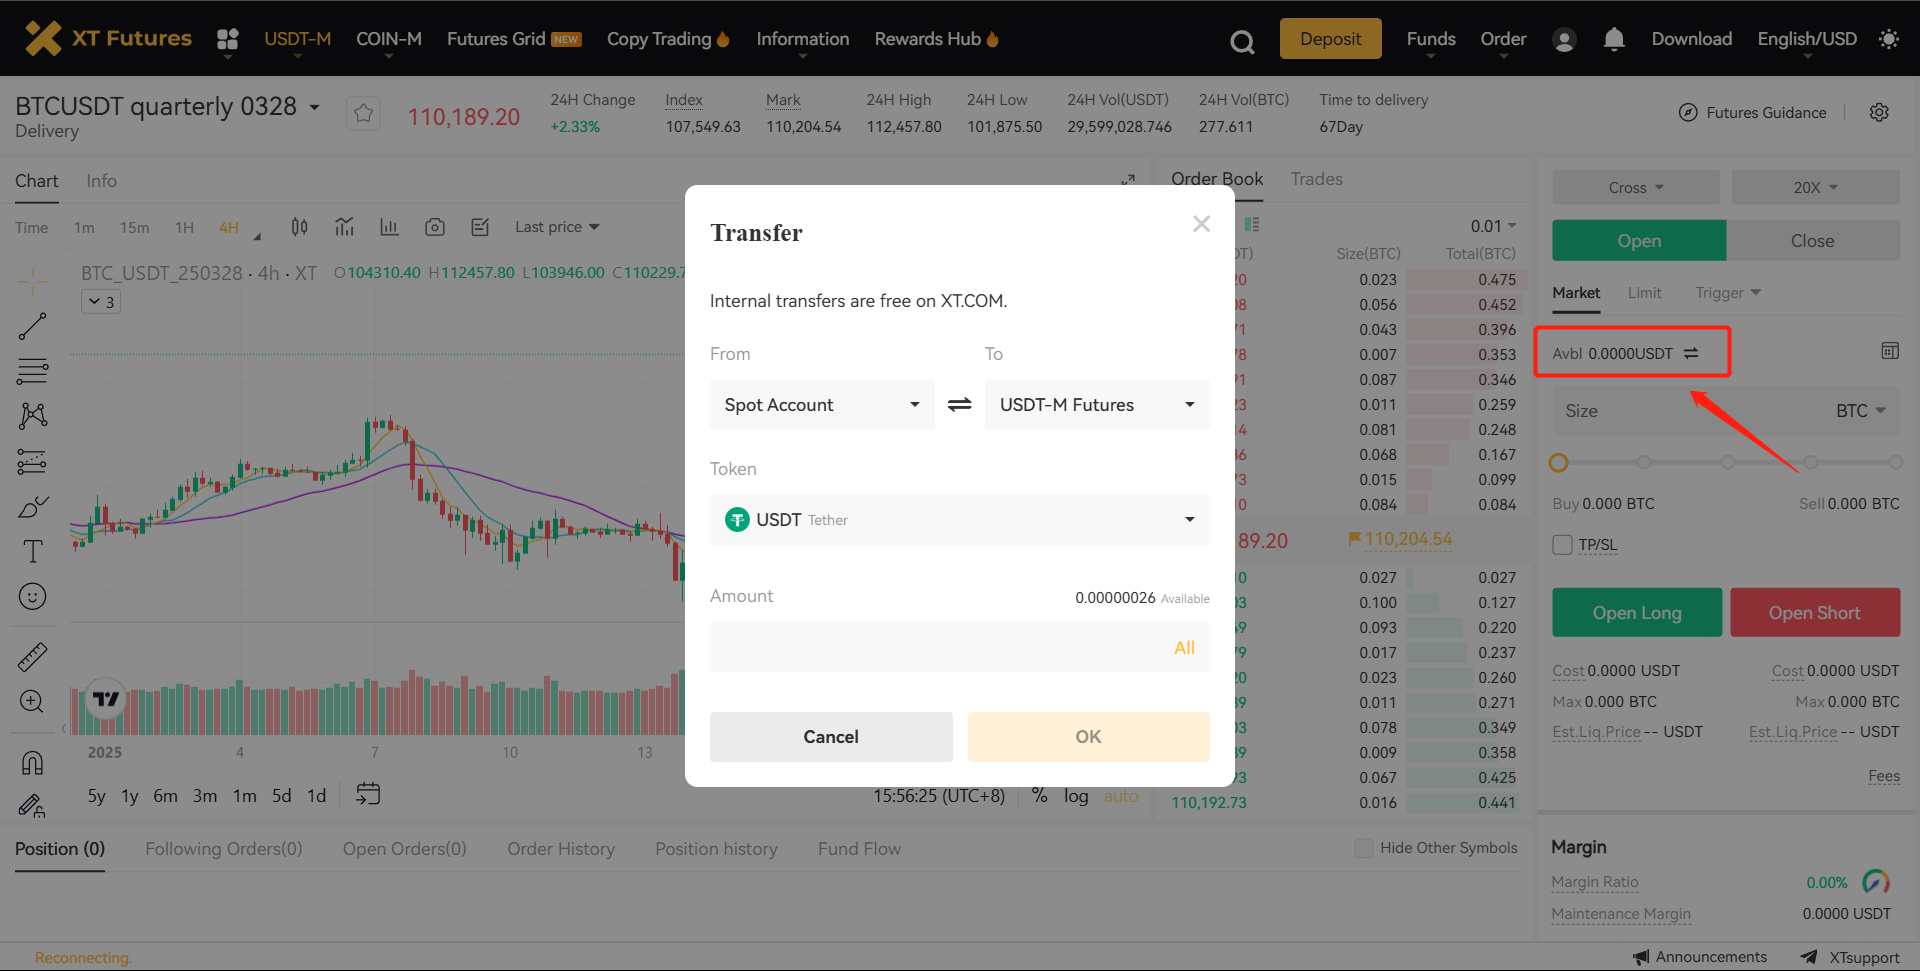Check Hide Other Symbols
The image size is (1920, 971).
click(1363, 848)
